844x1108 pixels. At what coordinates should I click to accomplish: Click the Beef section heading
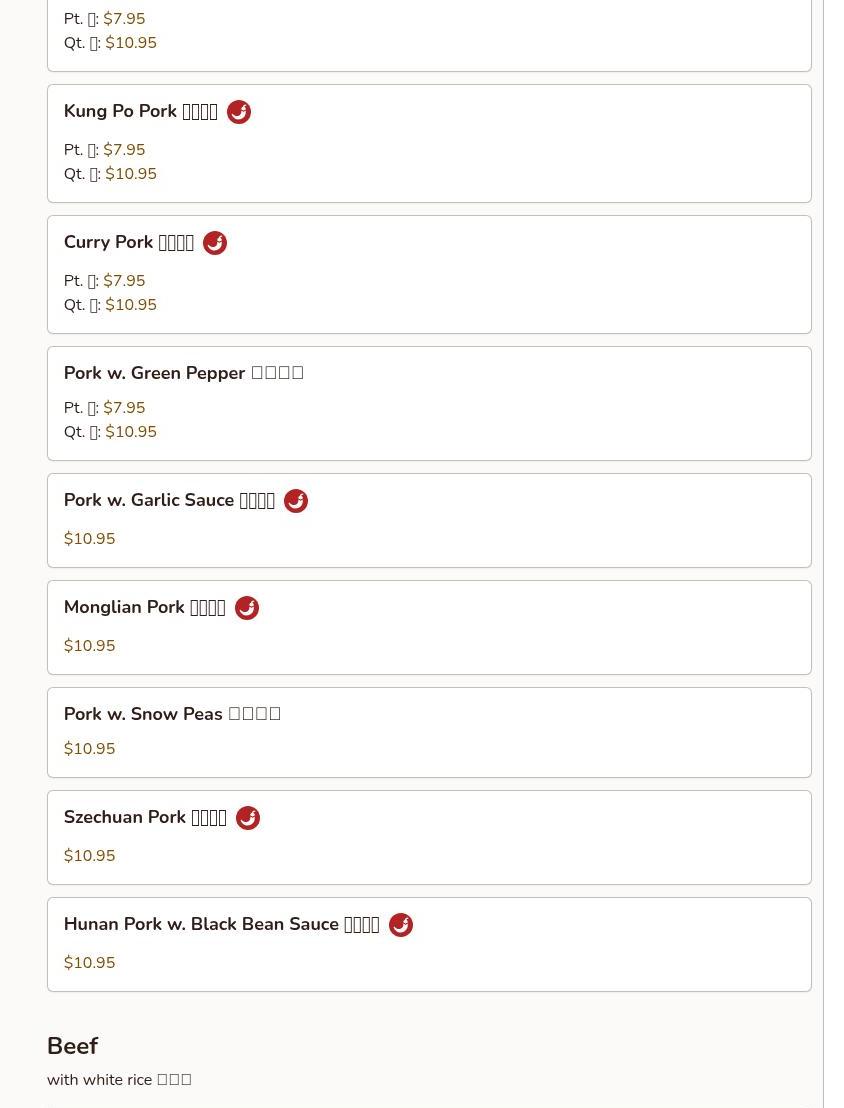[x=72, y=1046]
